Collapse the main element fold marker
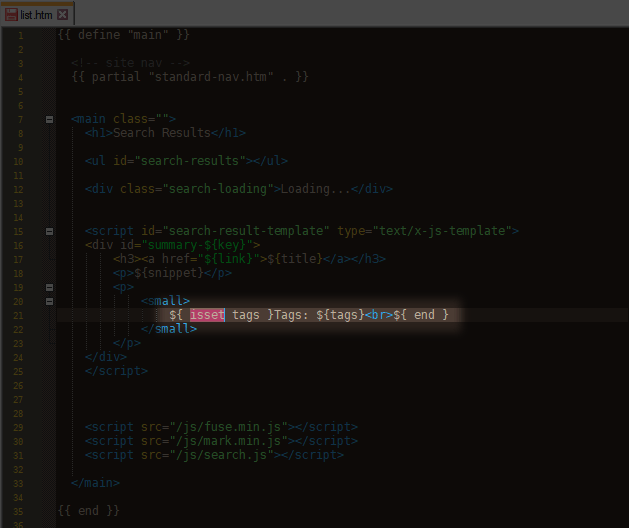The height and width of the screenshot is (528, 629). [x=49, y=119]
